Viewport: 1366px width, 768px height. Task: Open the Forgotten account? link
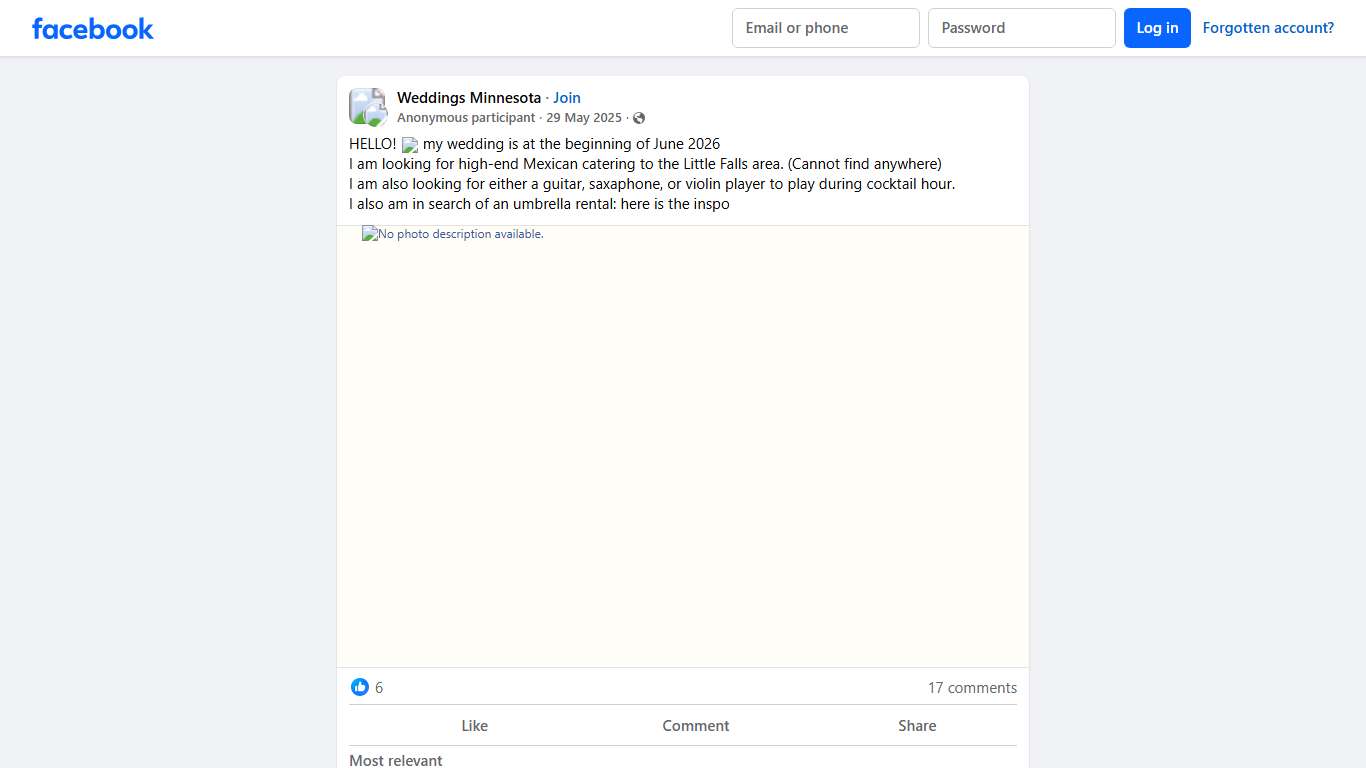[1268, 28]
